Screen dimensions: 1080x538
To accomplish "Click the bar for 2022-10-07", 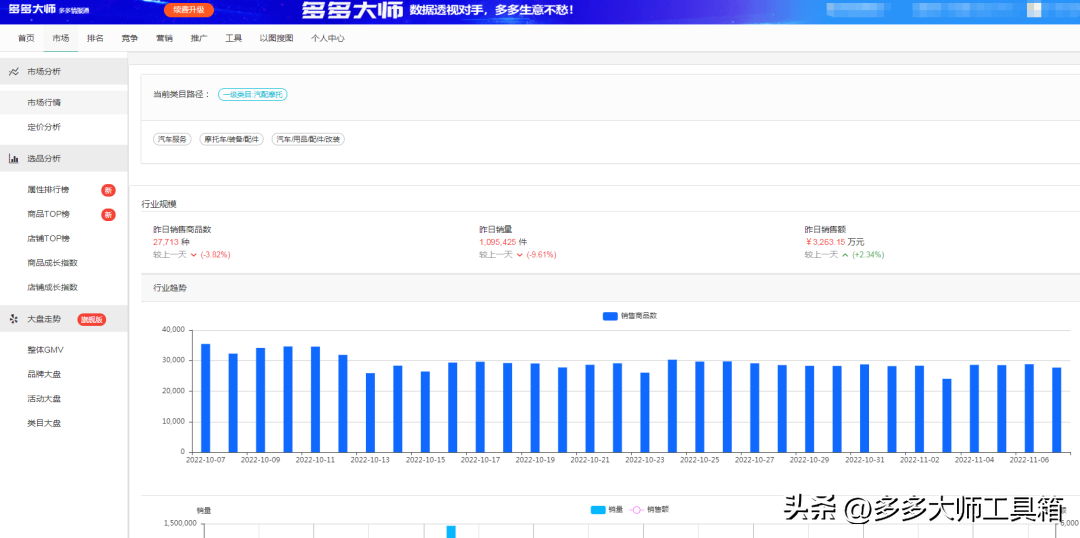I will (x=205, y=397).
